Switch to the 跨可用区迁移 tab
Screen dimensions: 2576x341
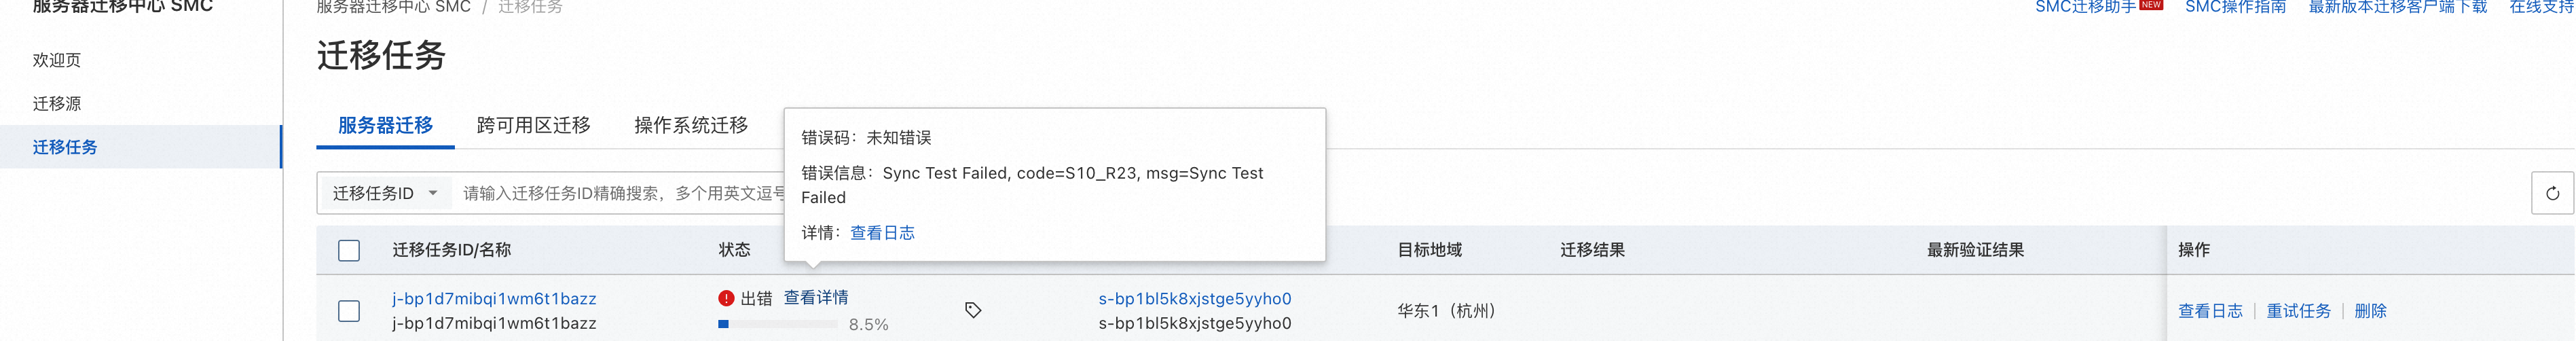[x=533, y=125]
